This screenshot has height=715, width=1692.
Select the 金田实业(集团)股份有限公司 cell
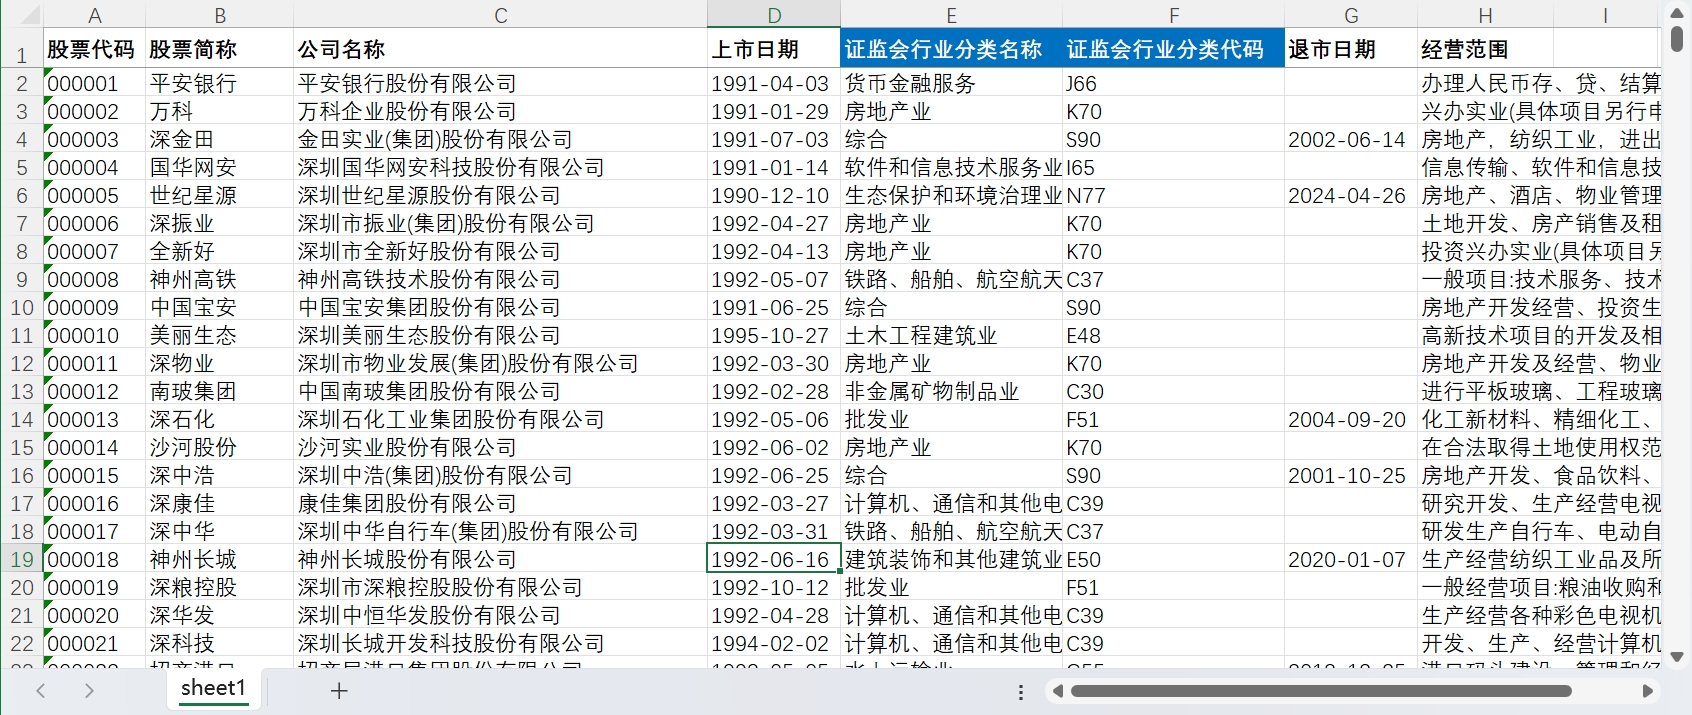(x=501, y=140)
